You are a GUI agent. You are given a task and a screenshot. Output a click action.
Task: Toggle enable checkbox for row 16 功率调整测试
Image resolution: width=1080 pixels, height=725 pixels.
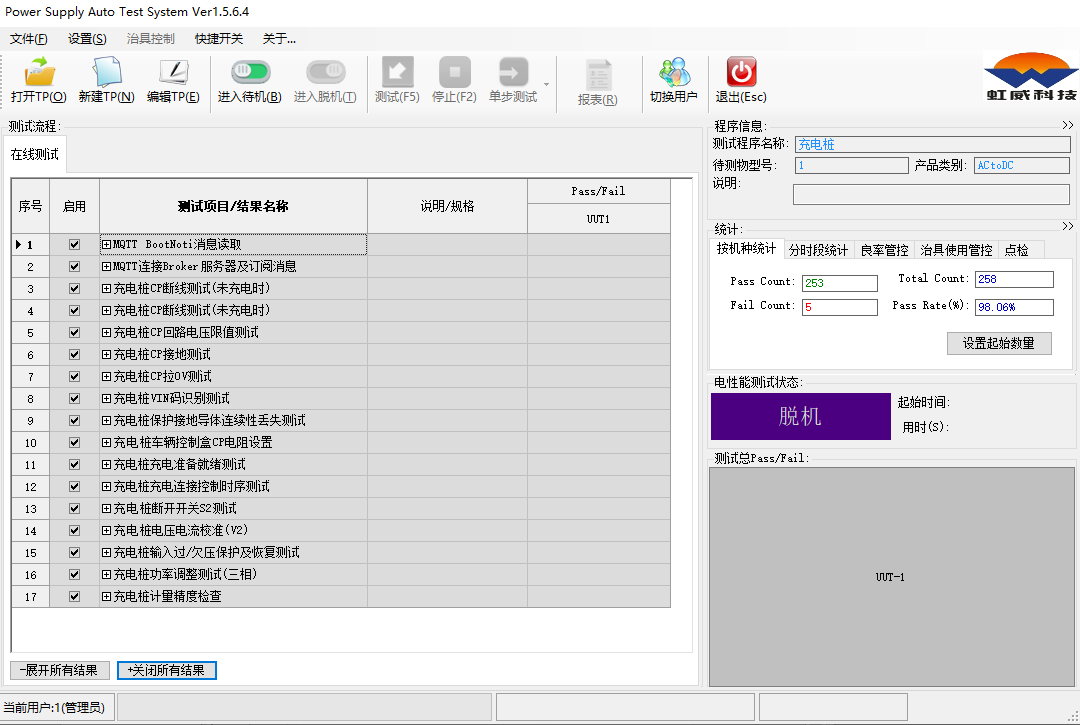74,575
